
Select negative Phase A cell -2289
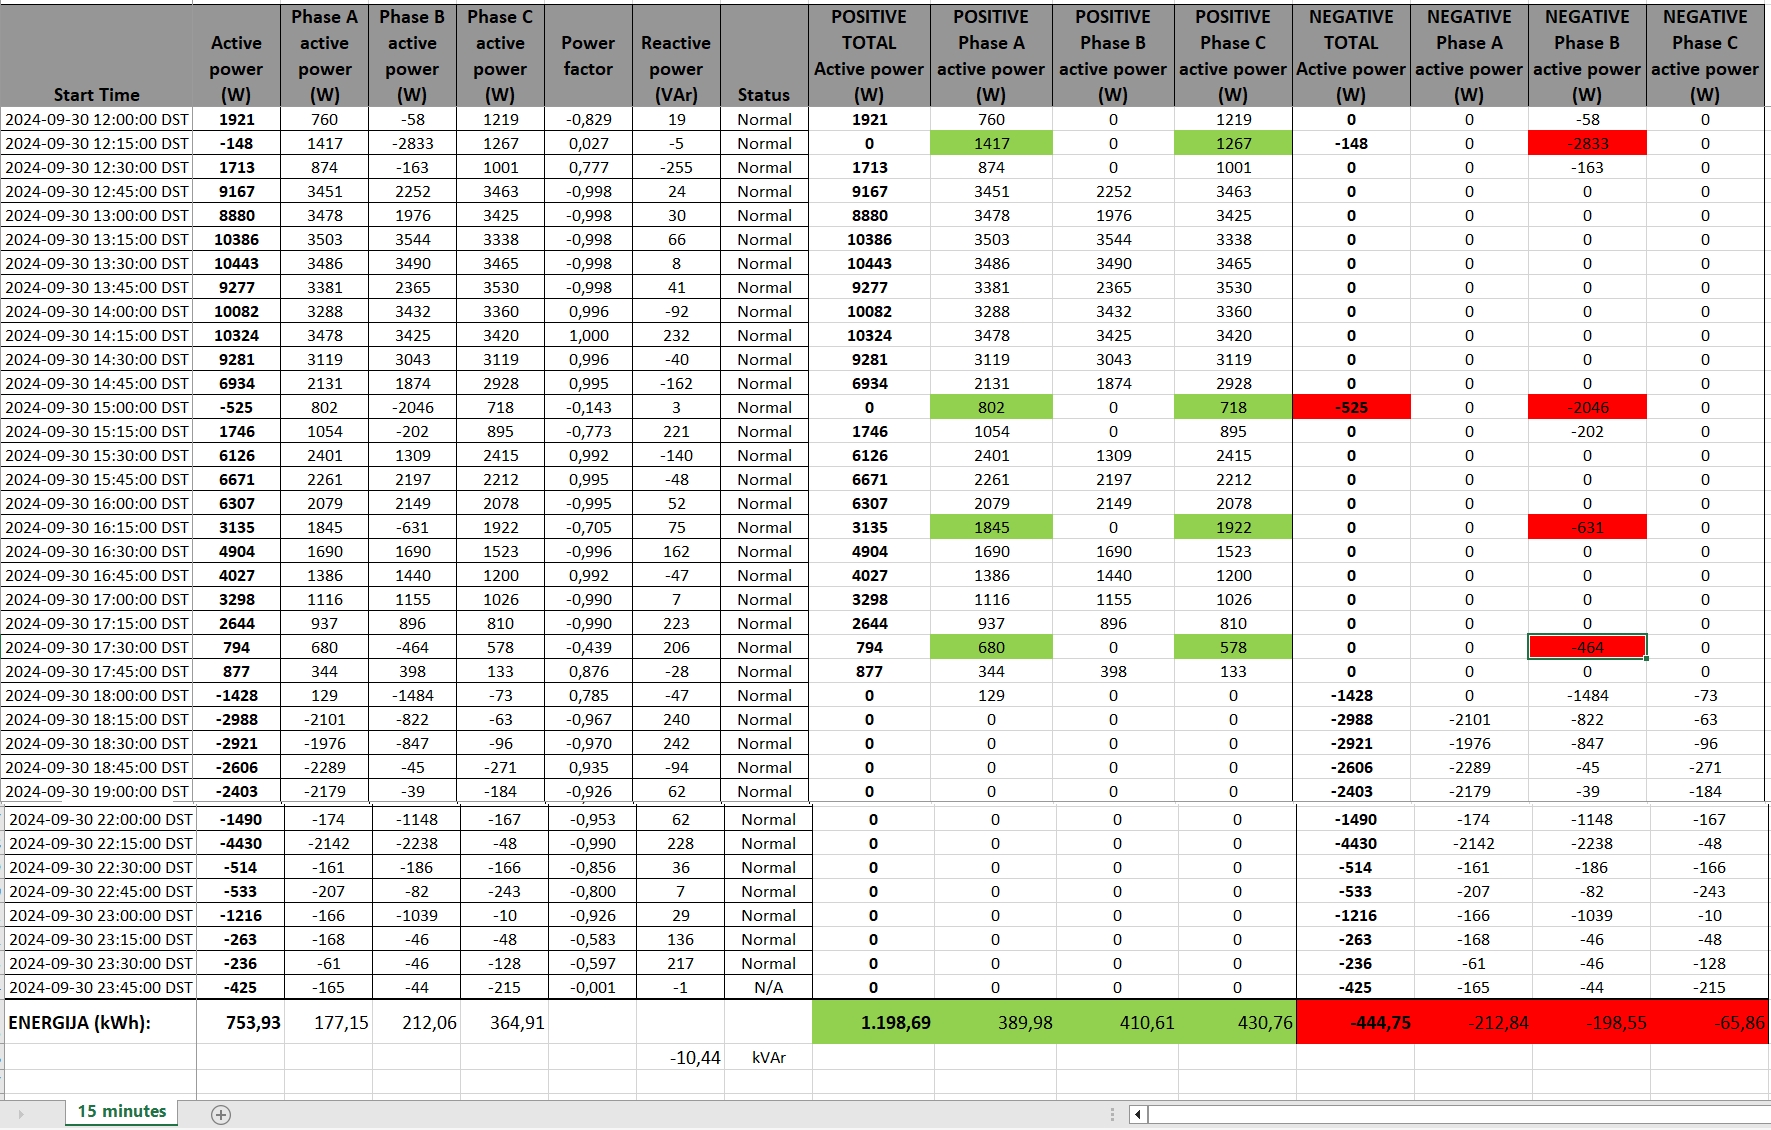coord(1469,767)
